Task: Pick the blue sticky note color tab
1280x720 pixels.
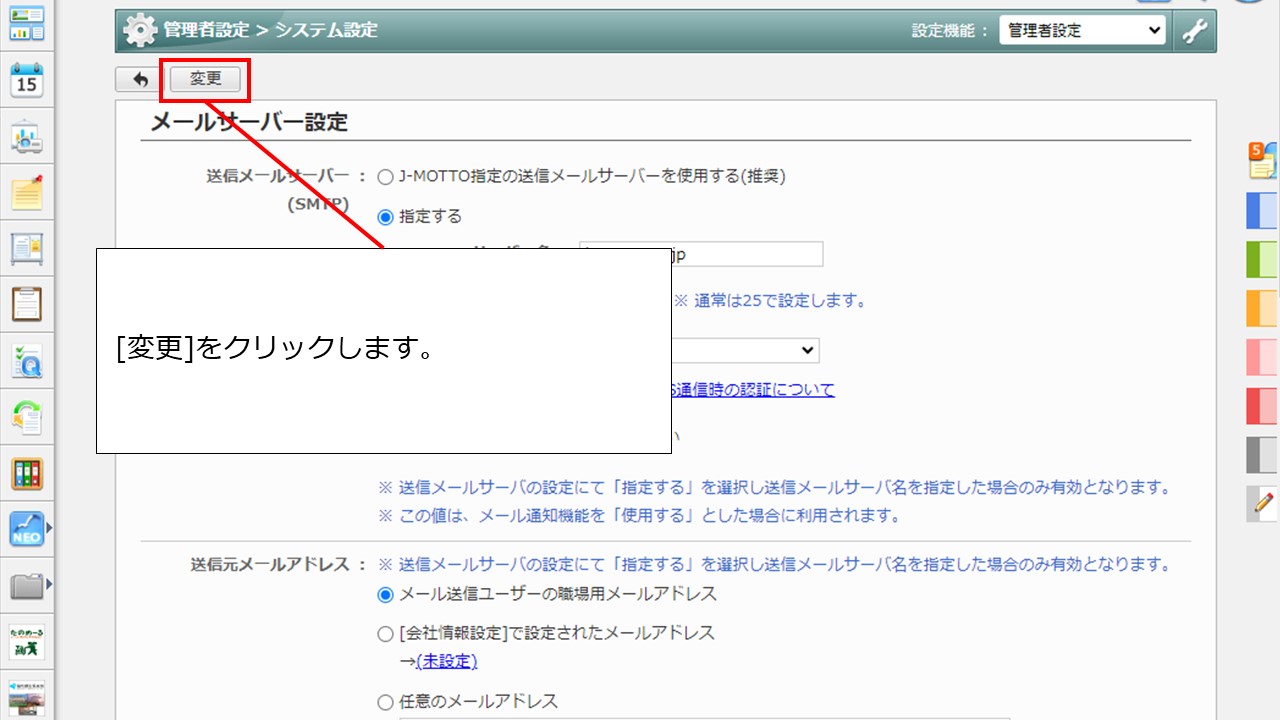Action: coord(1263,211)
